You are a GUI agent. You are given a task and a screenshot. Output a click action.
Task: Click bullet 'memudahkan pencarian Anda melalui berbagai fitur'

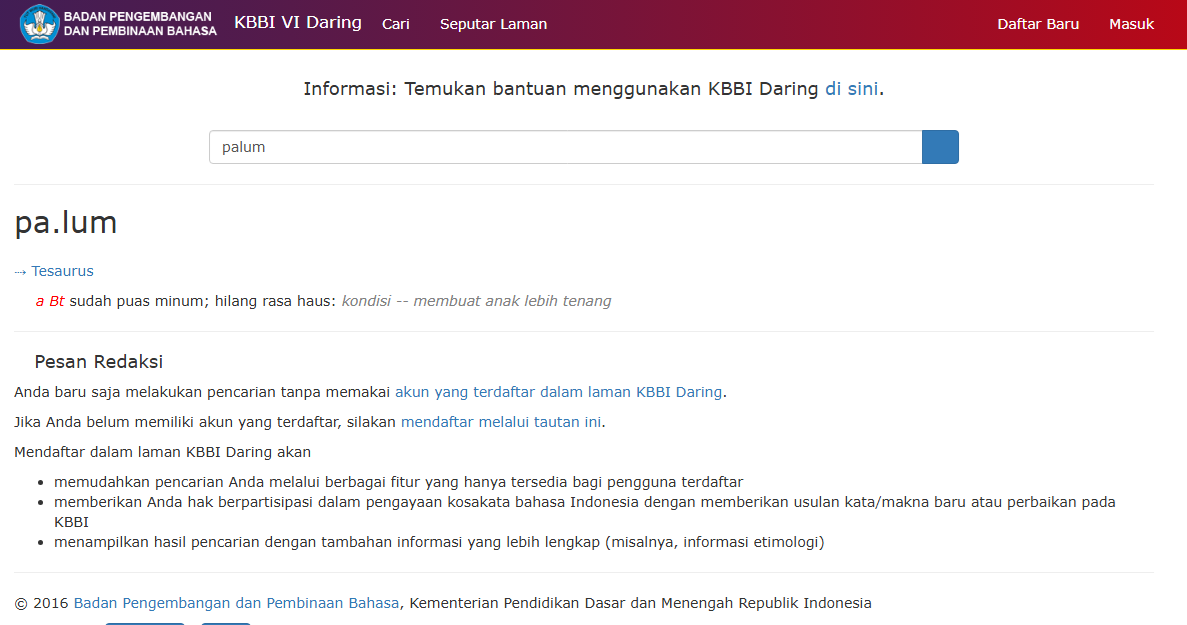398,482
